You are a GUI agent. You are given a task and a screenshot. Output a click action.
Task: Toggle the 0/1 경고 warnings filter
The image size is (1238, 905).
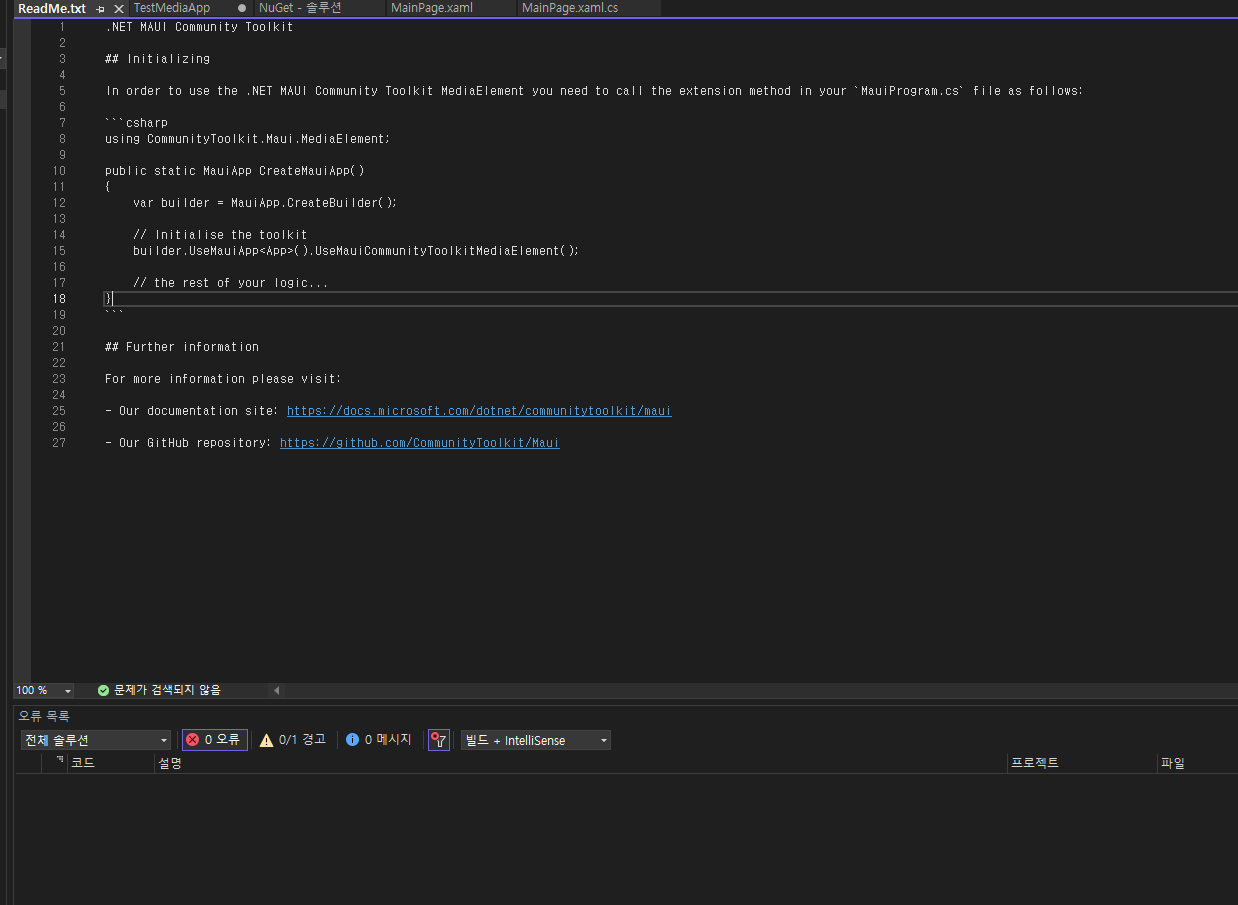pos(292,740)
